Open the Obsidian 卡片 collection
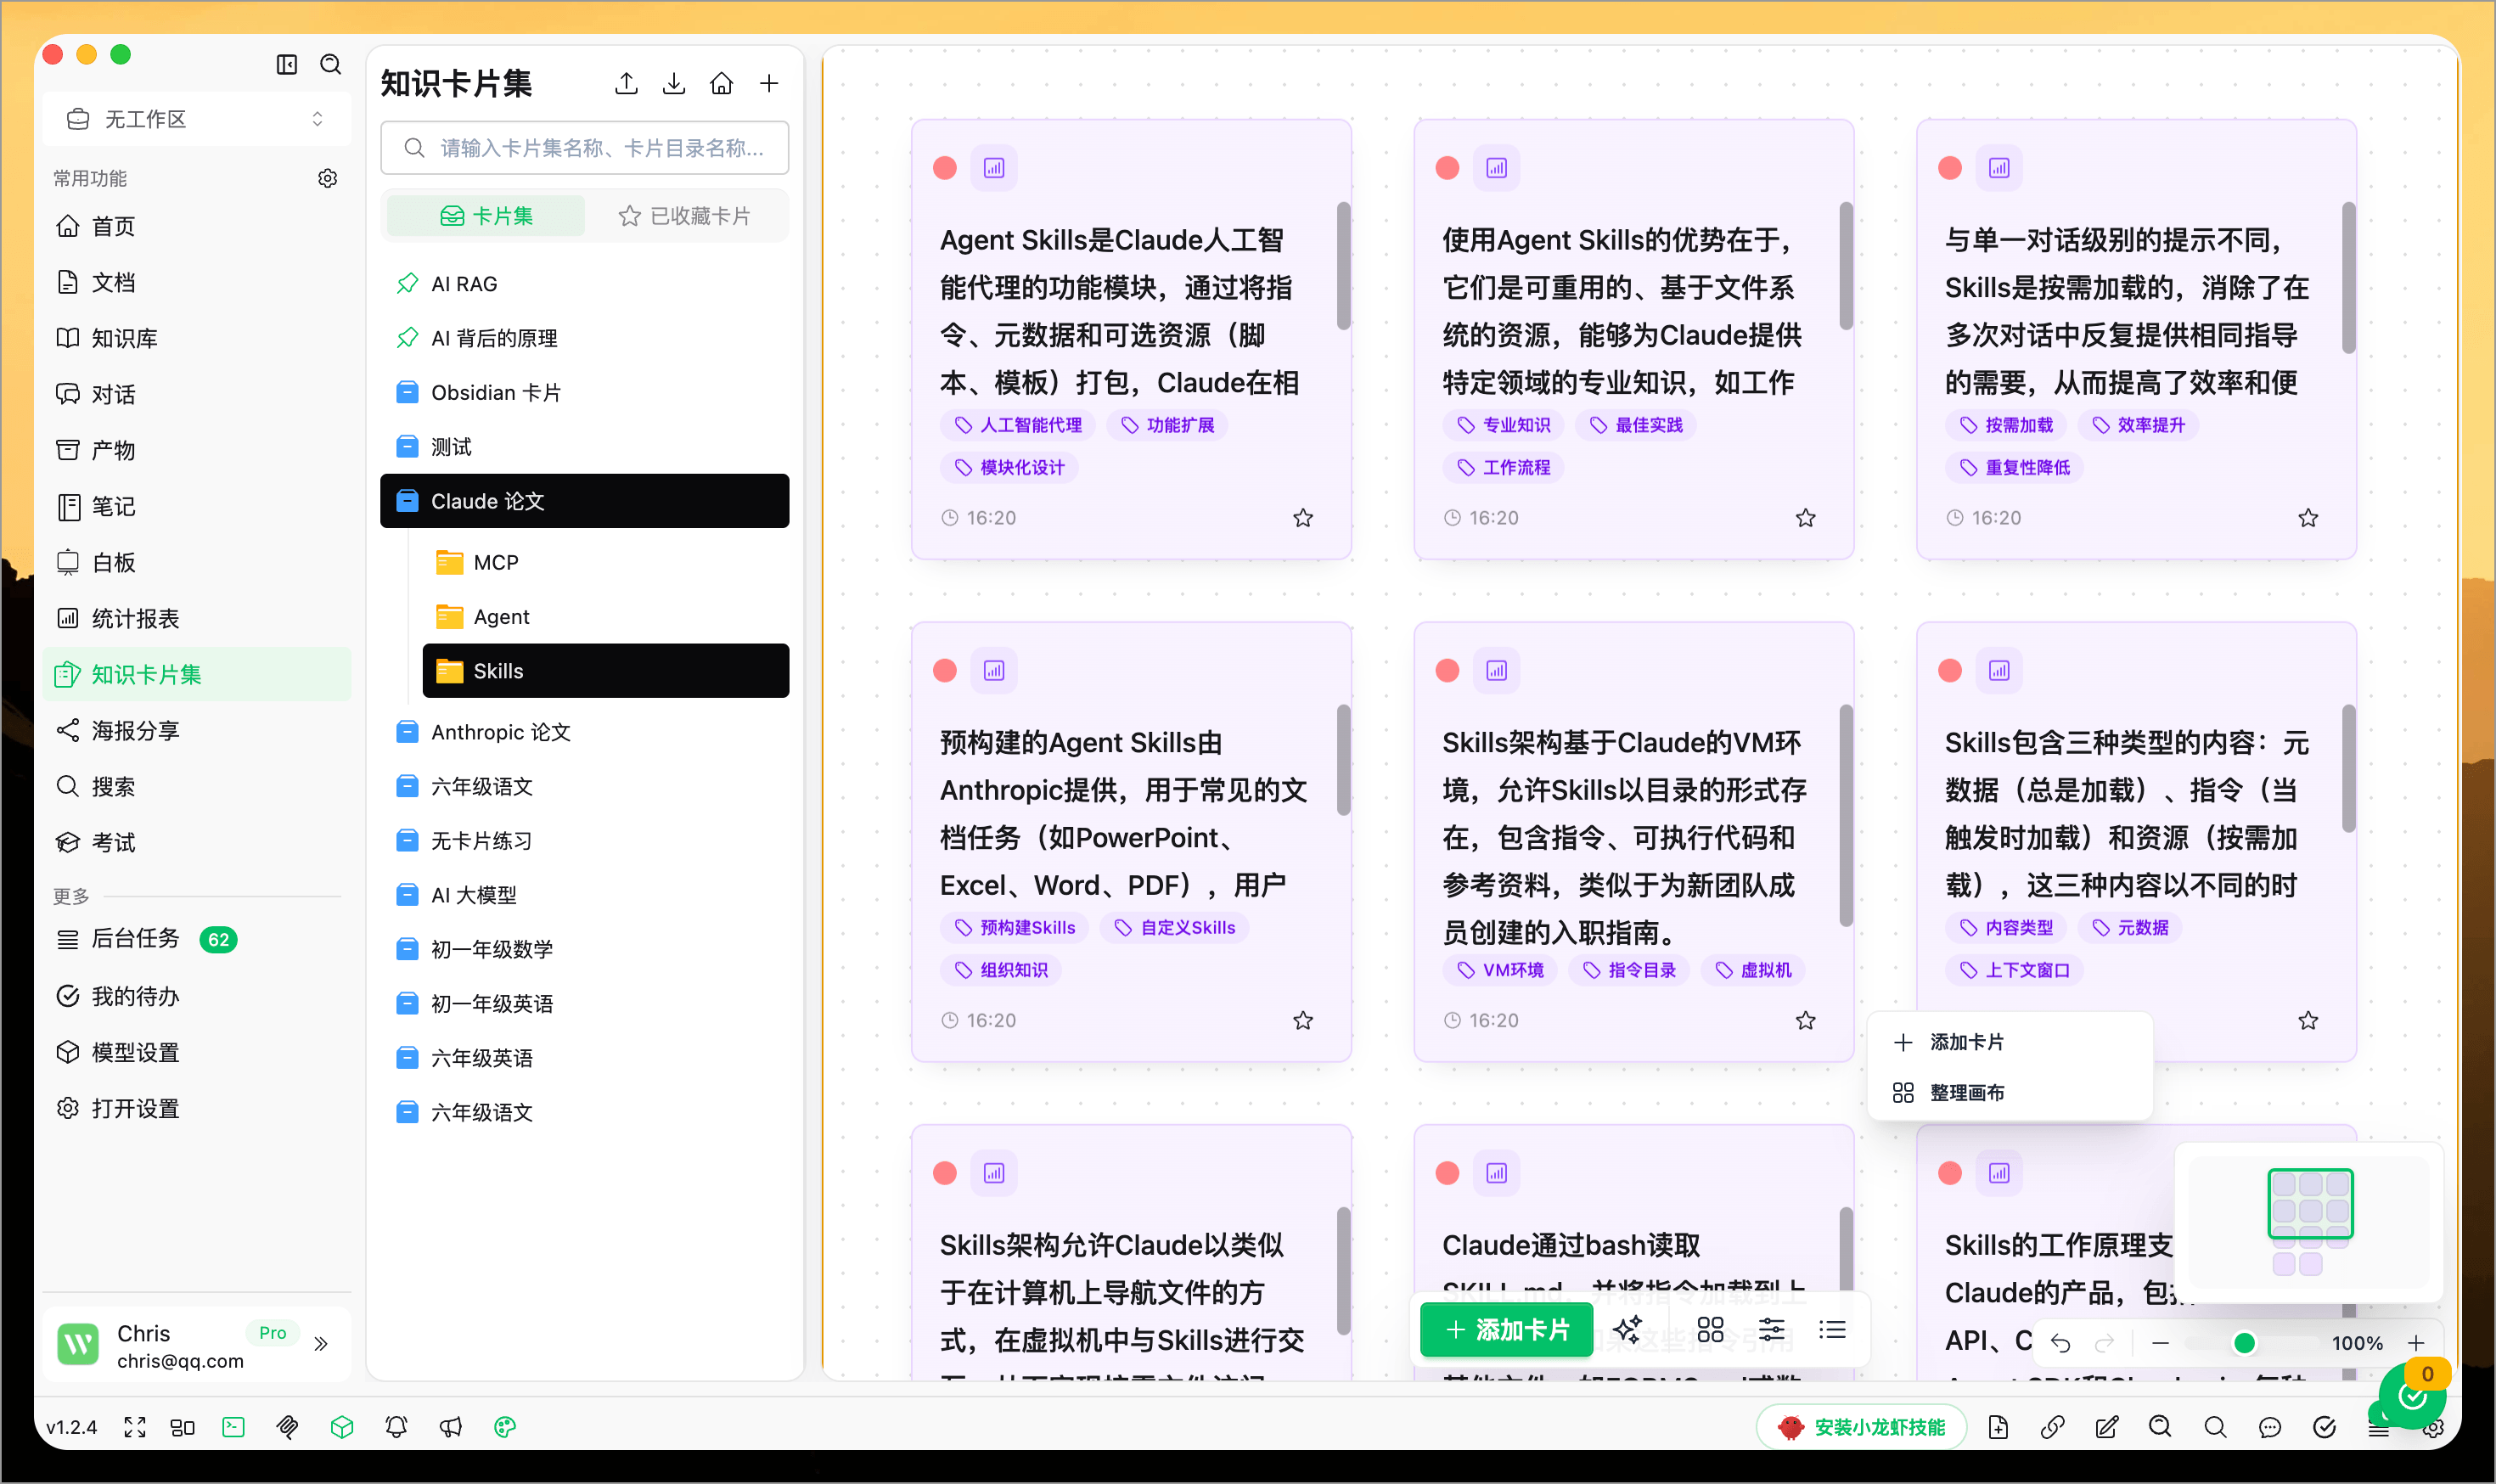 pyautogui.click(x=585, y=392)
